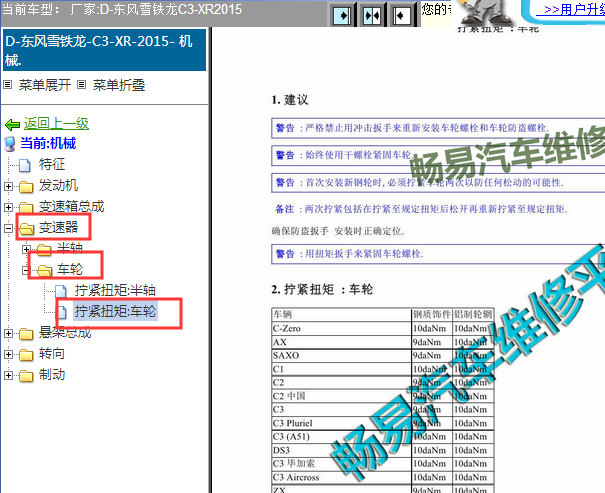Click the SAXO table row label
Viewport: 605px width, 493px height.
click(x=286, y=355)
